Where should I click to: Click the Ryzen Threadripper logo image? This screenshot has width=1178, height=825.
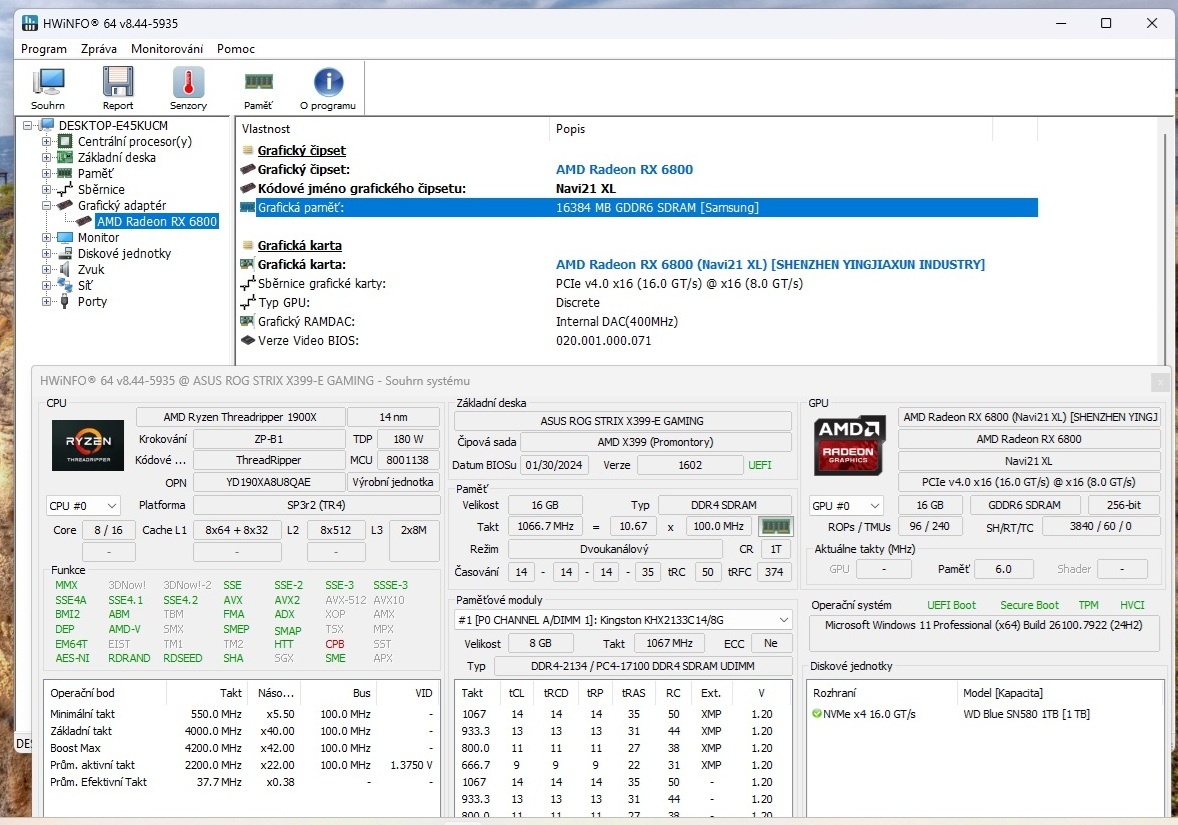point(87,446)
